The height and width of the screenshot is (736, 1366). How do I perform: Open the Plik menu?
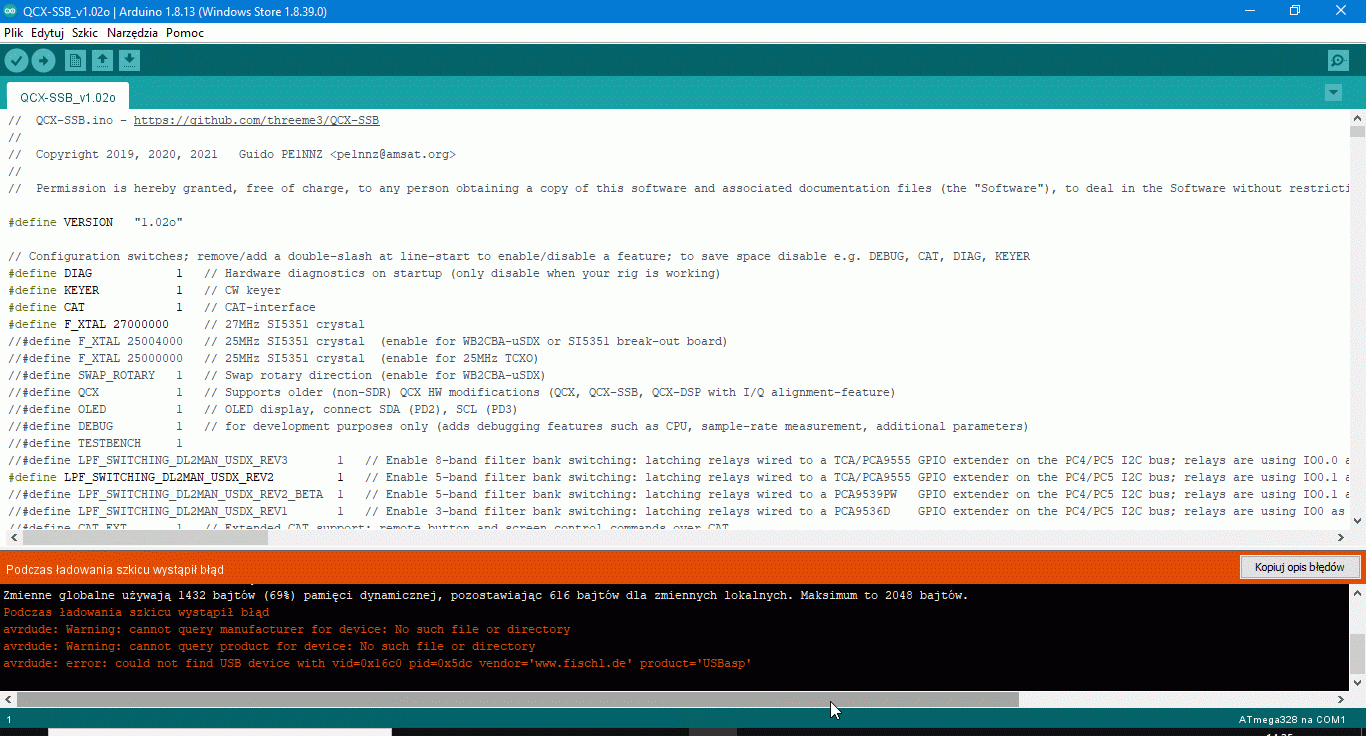point(14,33)
